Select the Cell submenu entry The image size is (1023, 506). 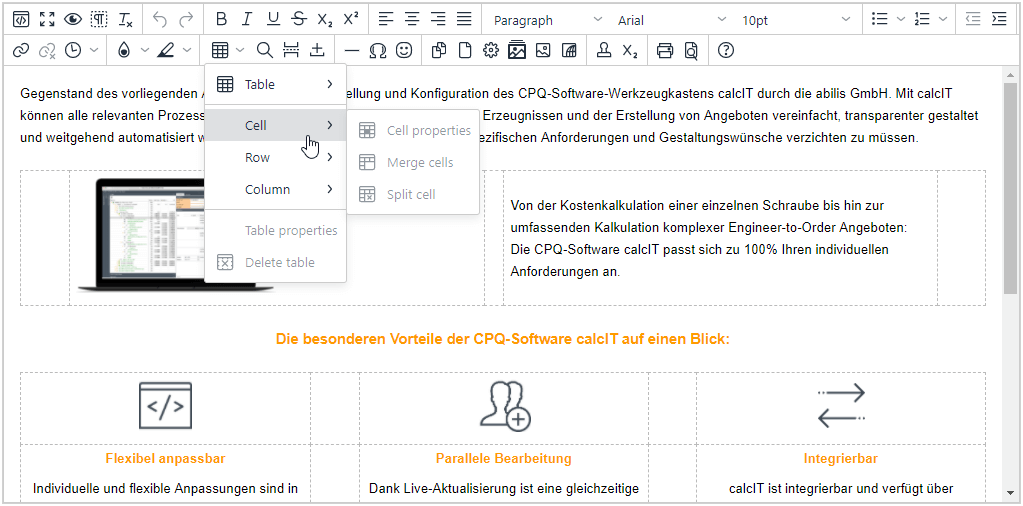275,125
